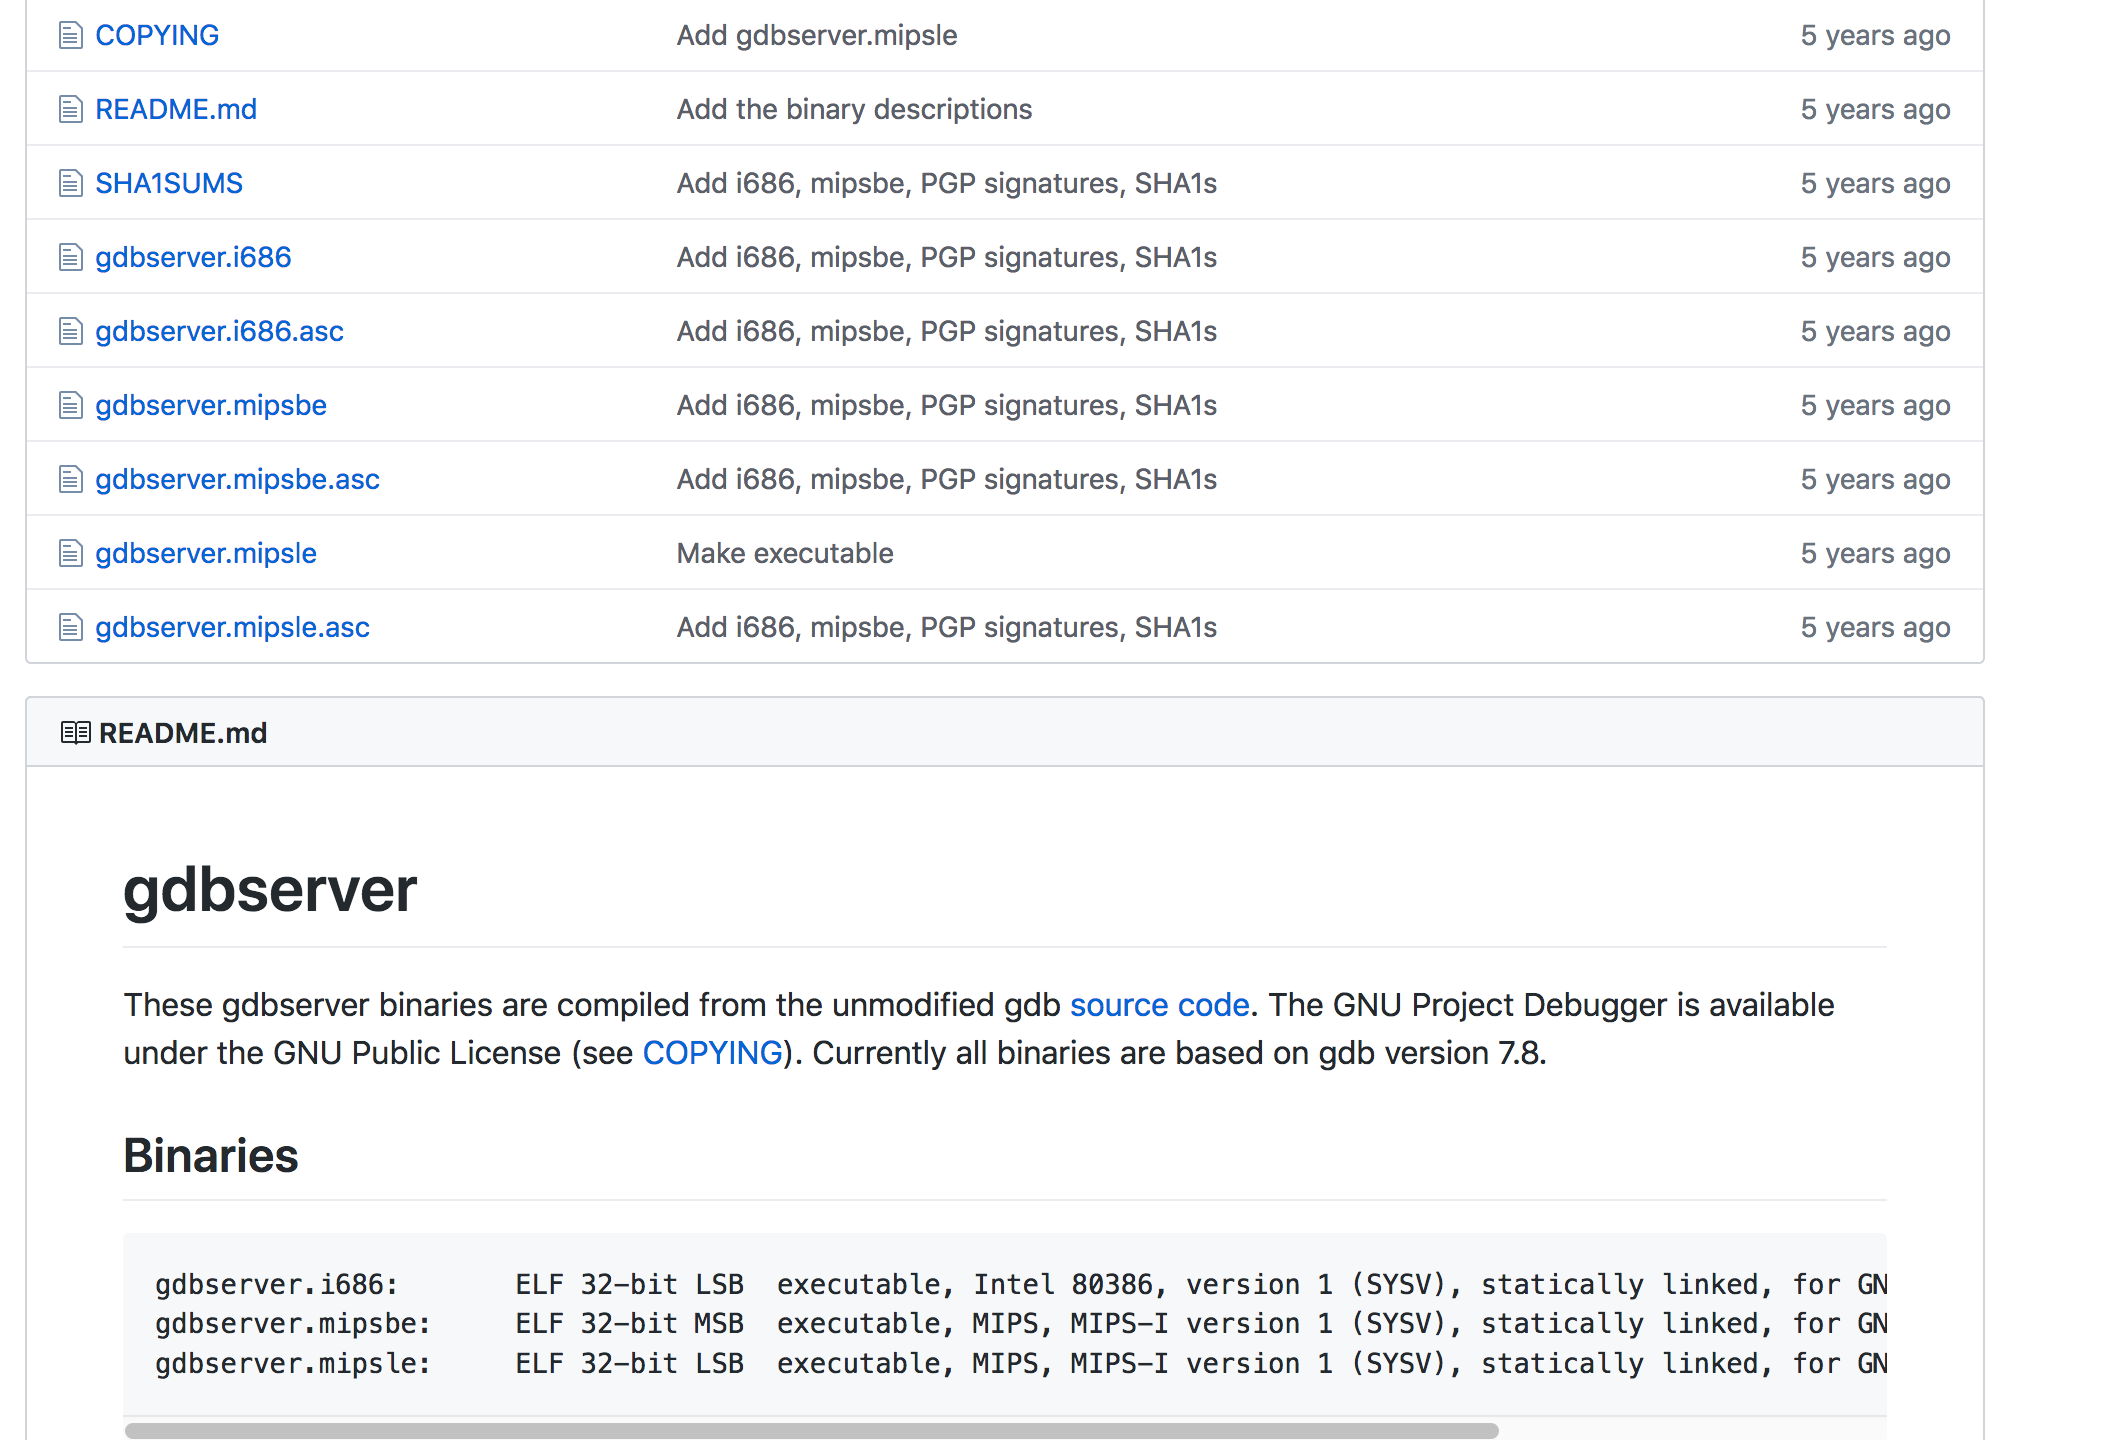Click the horizontal scrollbar under binaries code block

pos(811,1431)
